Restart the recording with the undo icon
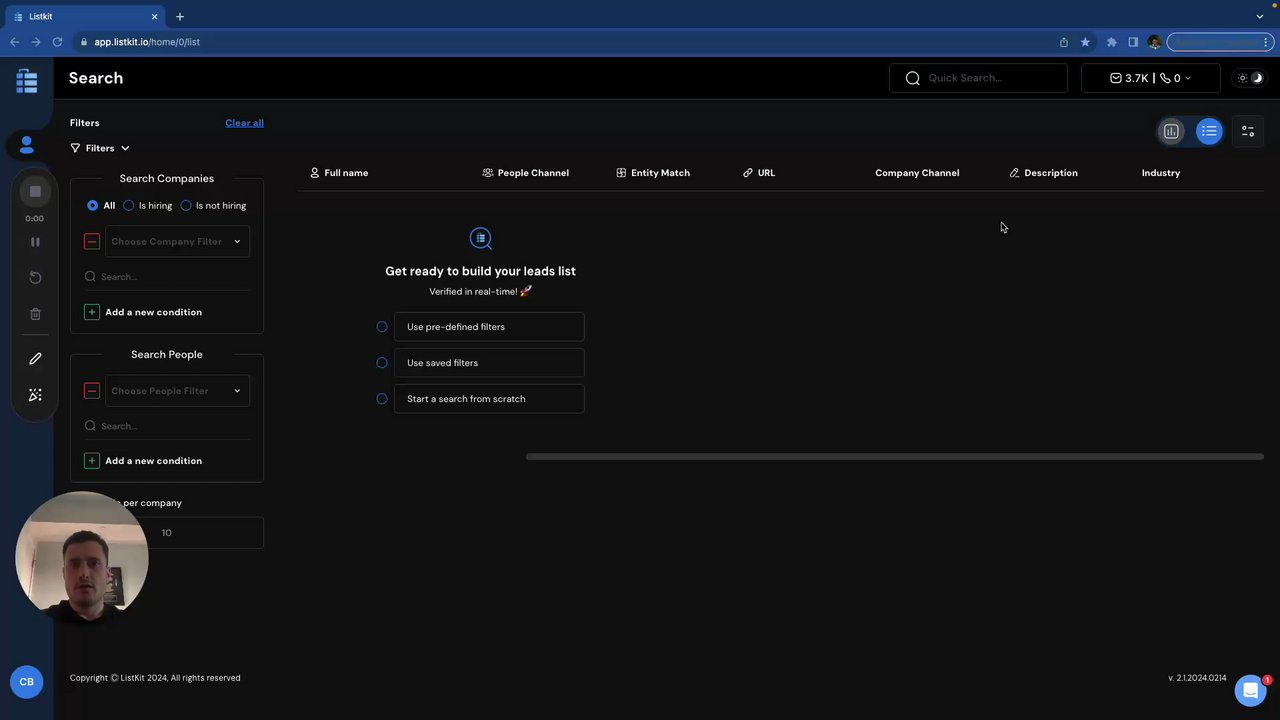Image resolution: width=1280 pixels, height=720 pixels. point(35,277)
